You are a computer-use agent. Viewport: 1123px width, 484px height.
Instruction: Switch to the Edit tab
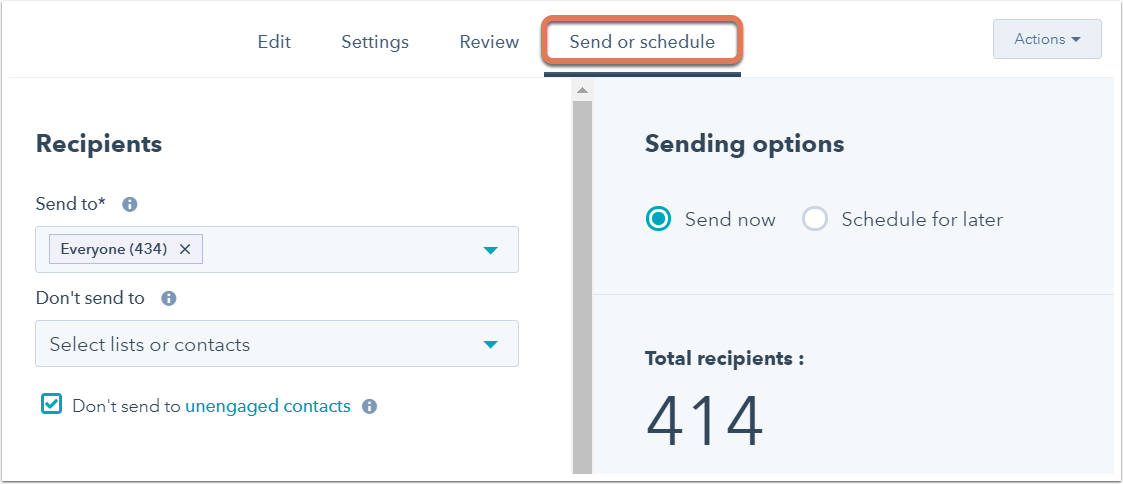[274, 42]
